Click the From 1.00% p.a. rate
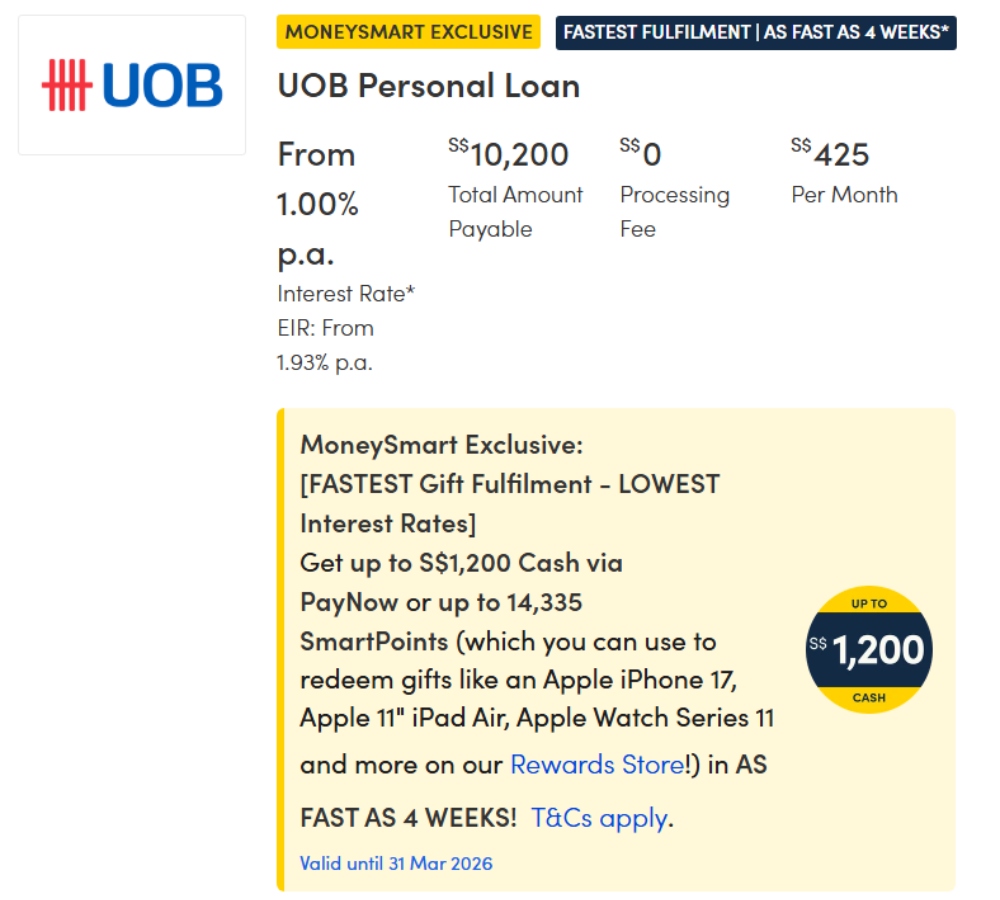Screen dimensions: 1000x900 click(317, 204)
